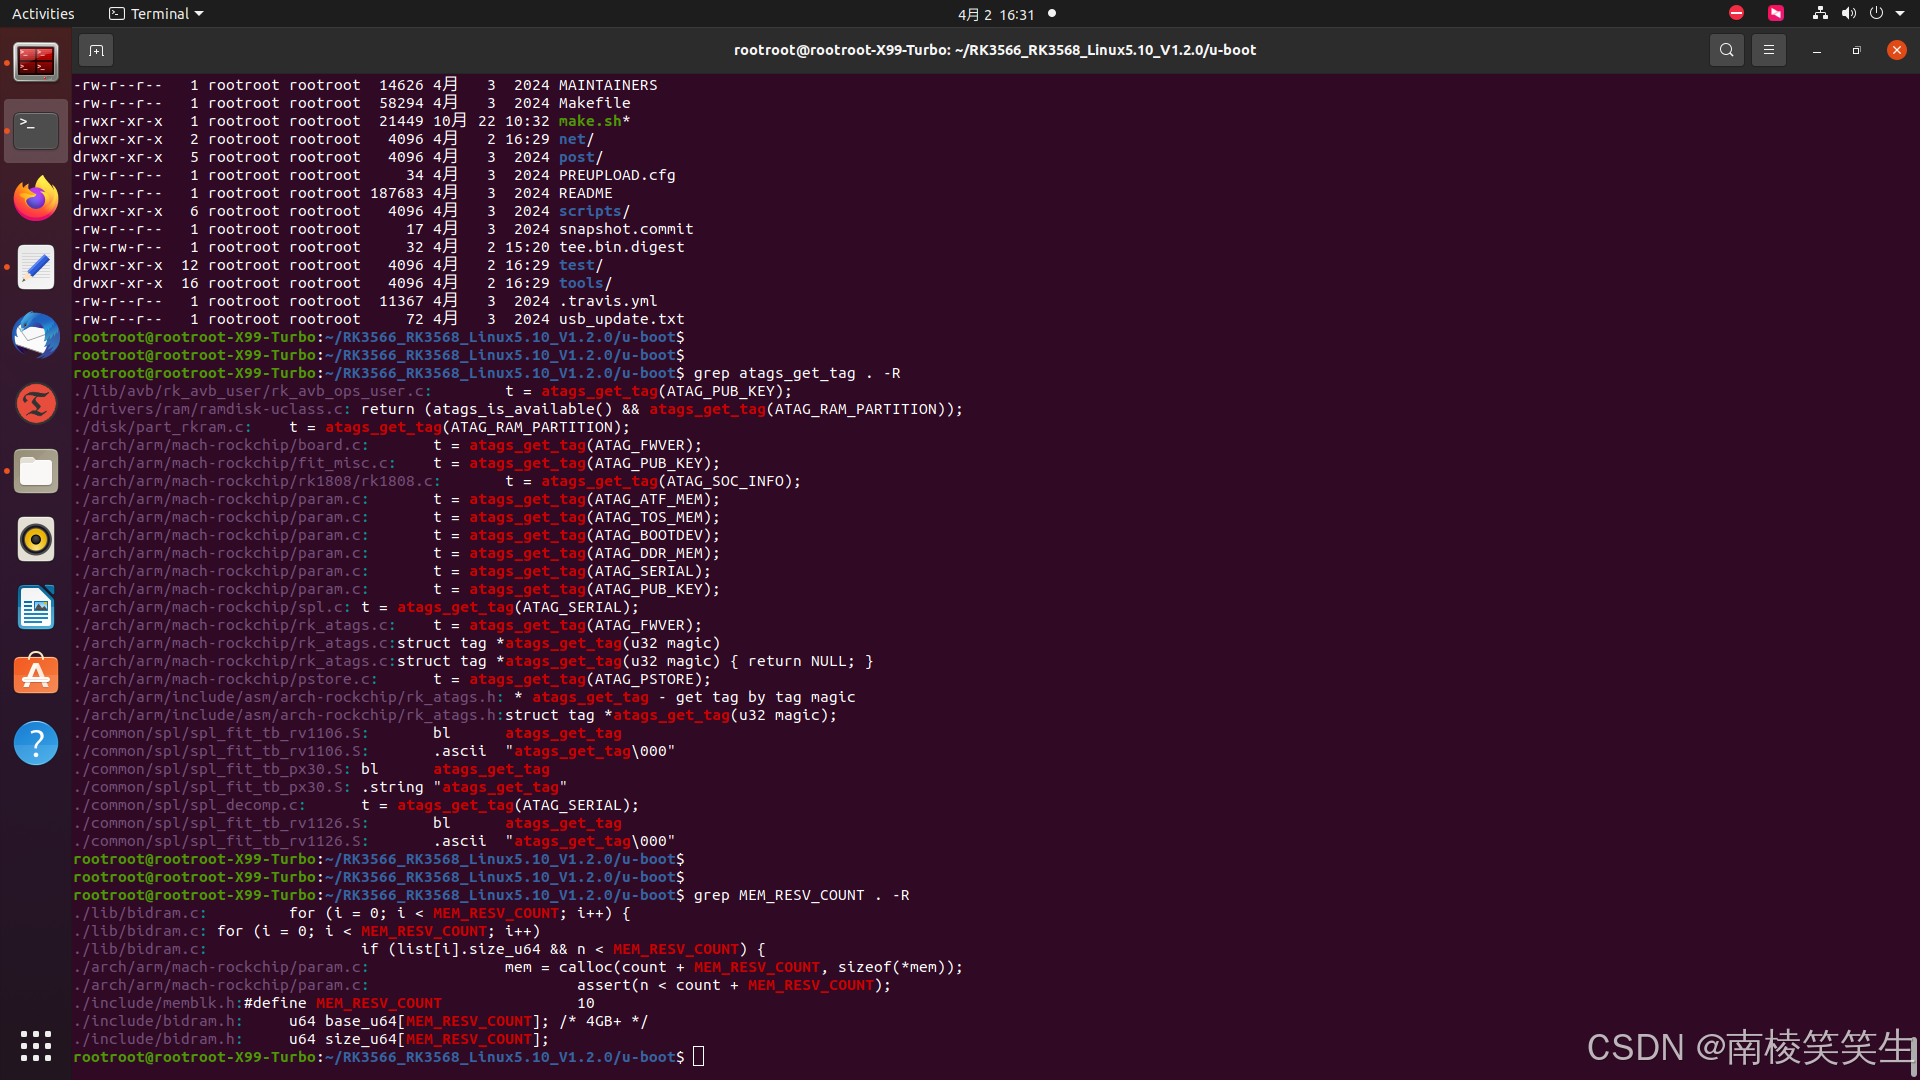Show Applications grid button
The width and height of the screenshot is (1920, 1080).
click(36, 1046)
